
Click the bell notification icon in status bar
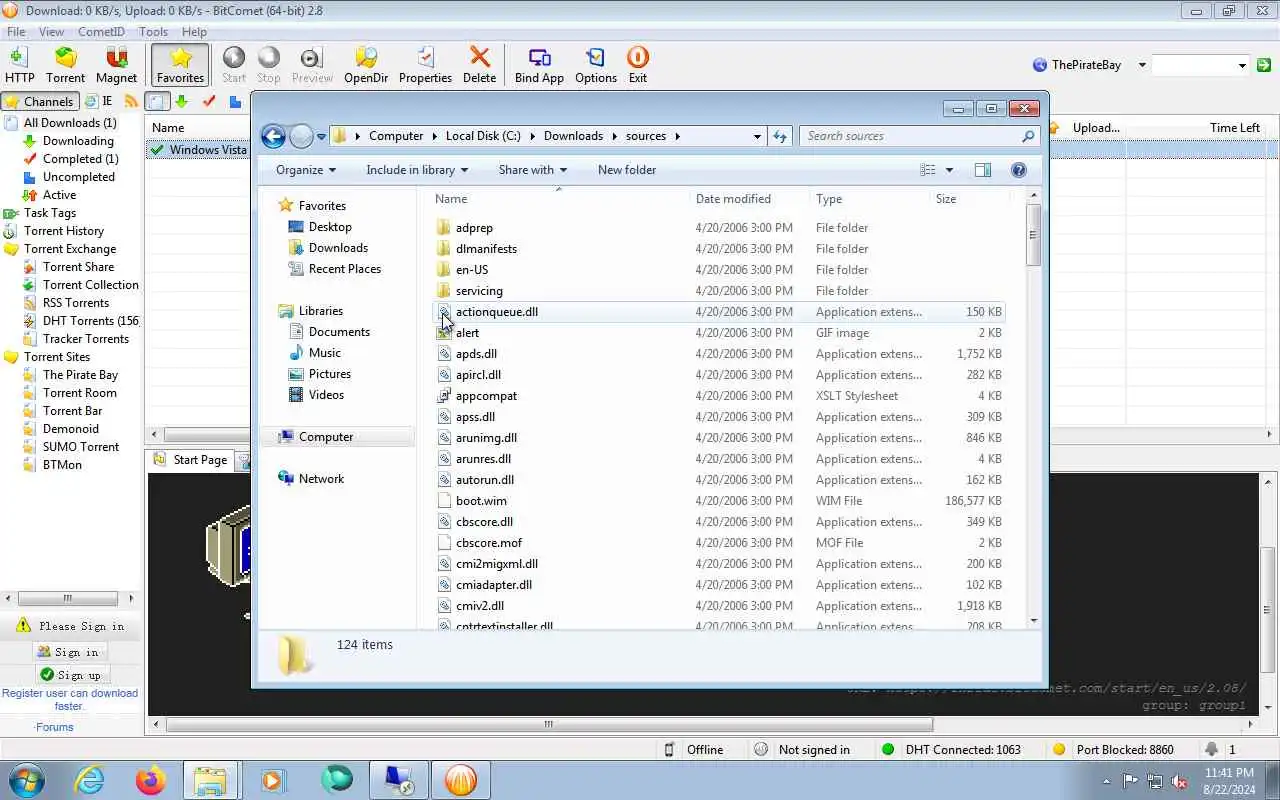pos(1211,749)
